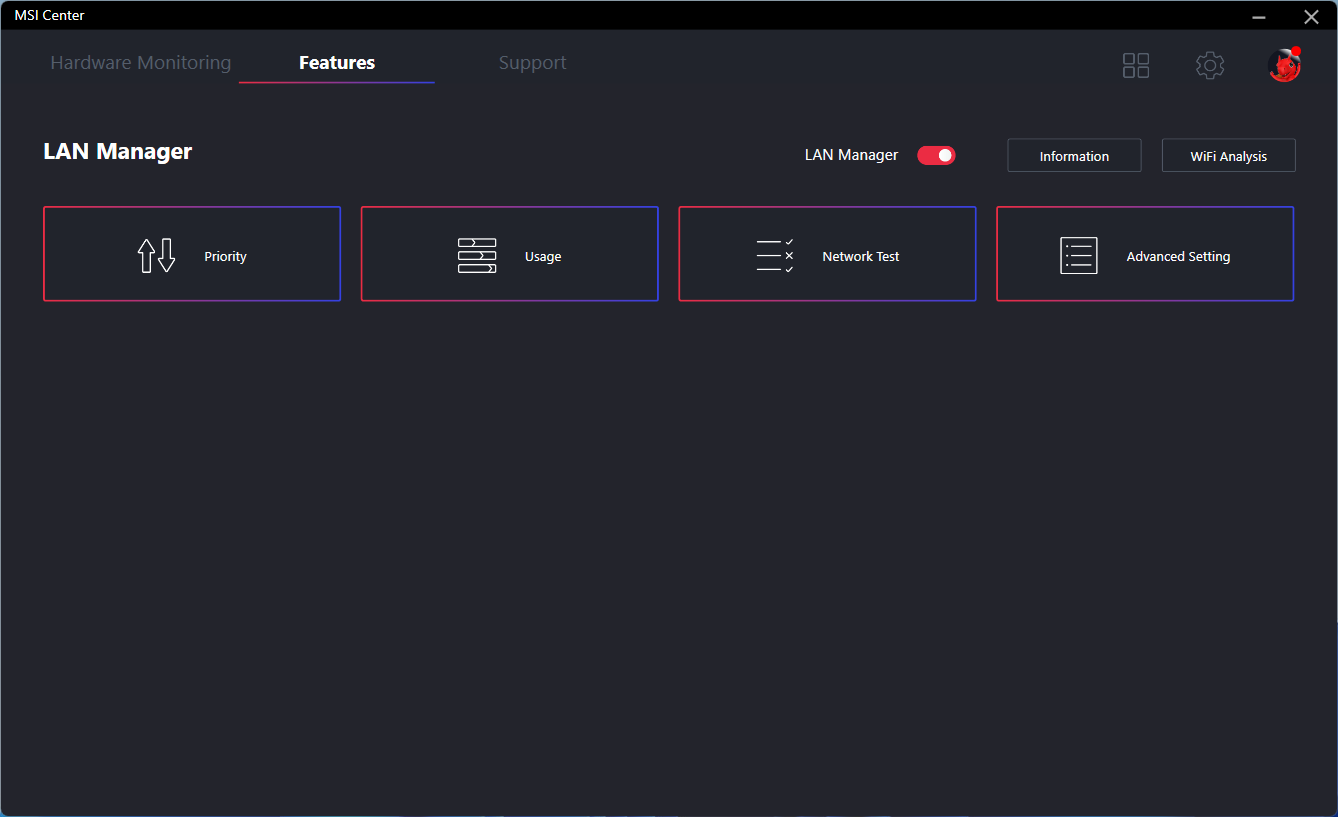Open the settings gear icon
This screenshot has height=817, width=1338.
pos(1210,66)
